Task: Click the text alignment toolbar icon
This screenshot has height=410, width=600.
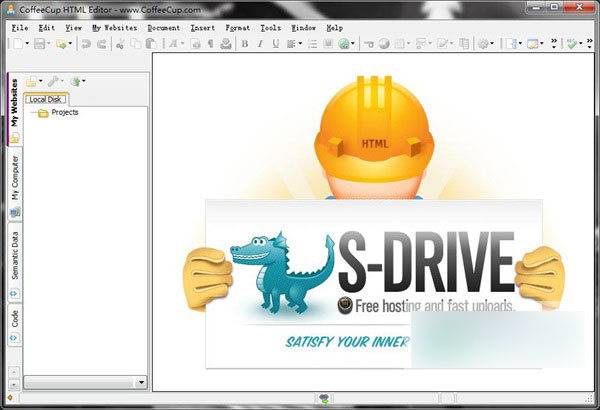Action: [291, 44]
